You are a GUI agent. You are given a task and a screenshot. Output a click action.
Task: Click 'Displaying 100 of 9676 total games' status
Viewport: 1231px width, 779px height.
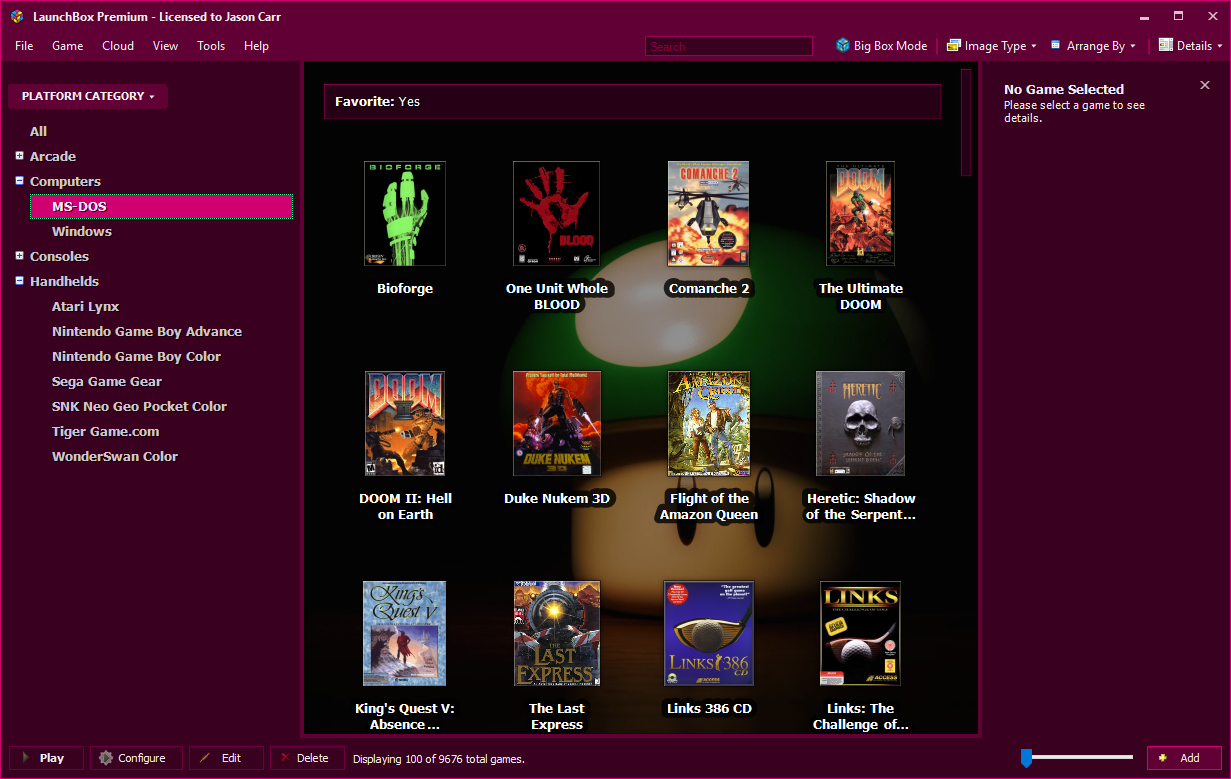439,759
